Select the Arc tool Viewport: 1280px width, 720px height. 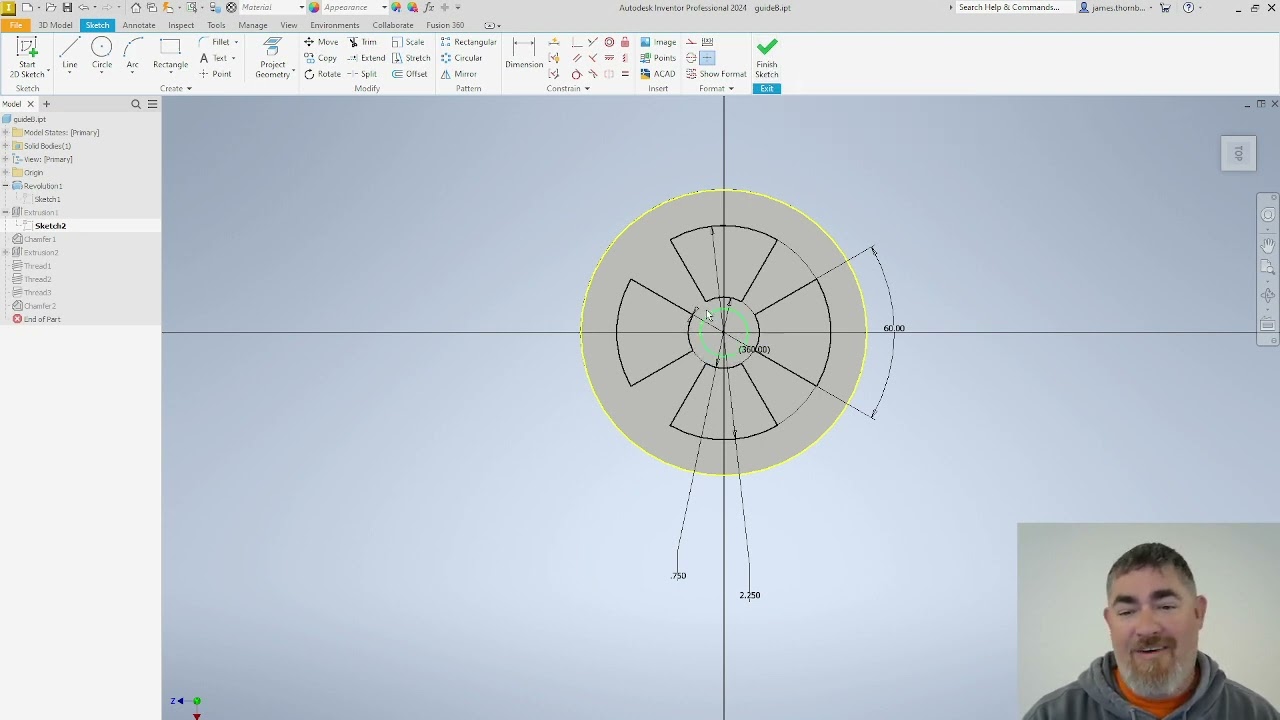(132, 54)
